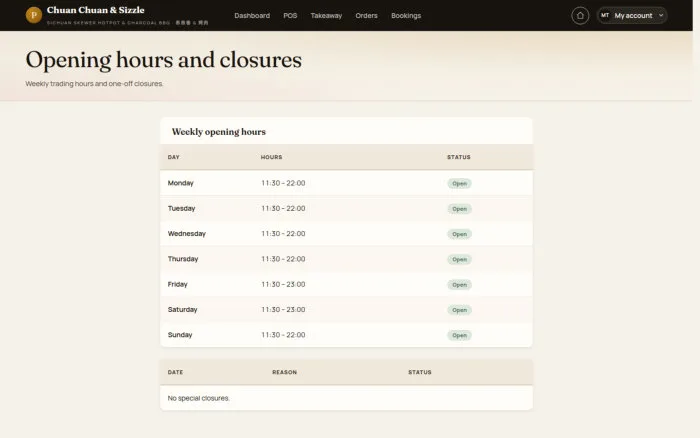
Task: Open the Orders menu item
Action: [366, 16]
